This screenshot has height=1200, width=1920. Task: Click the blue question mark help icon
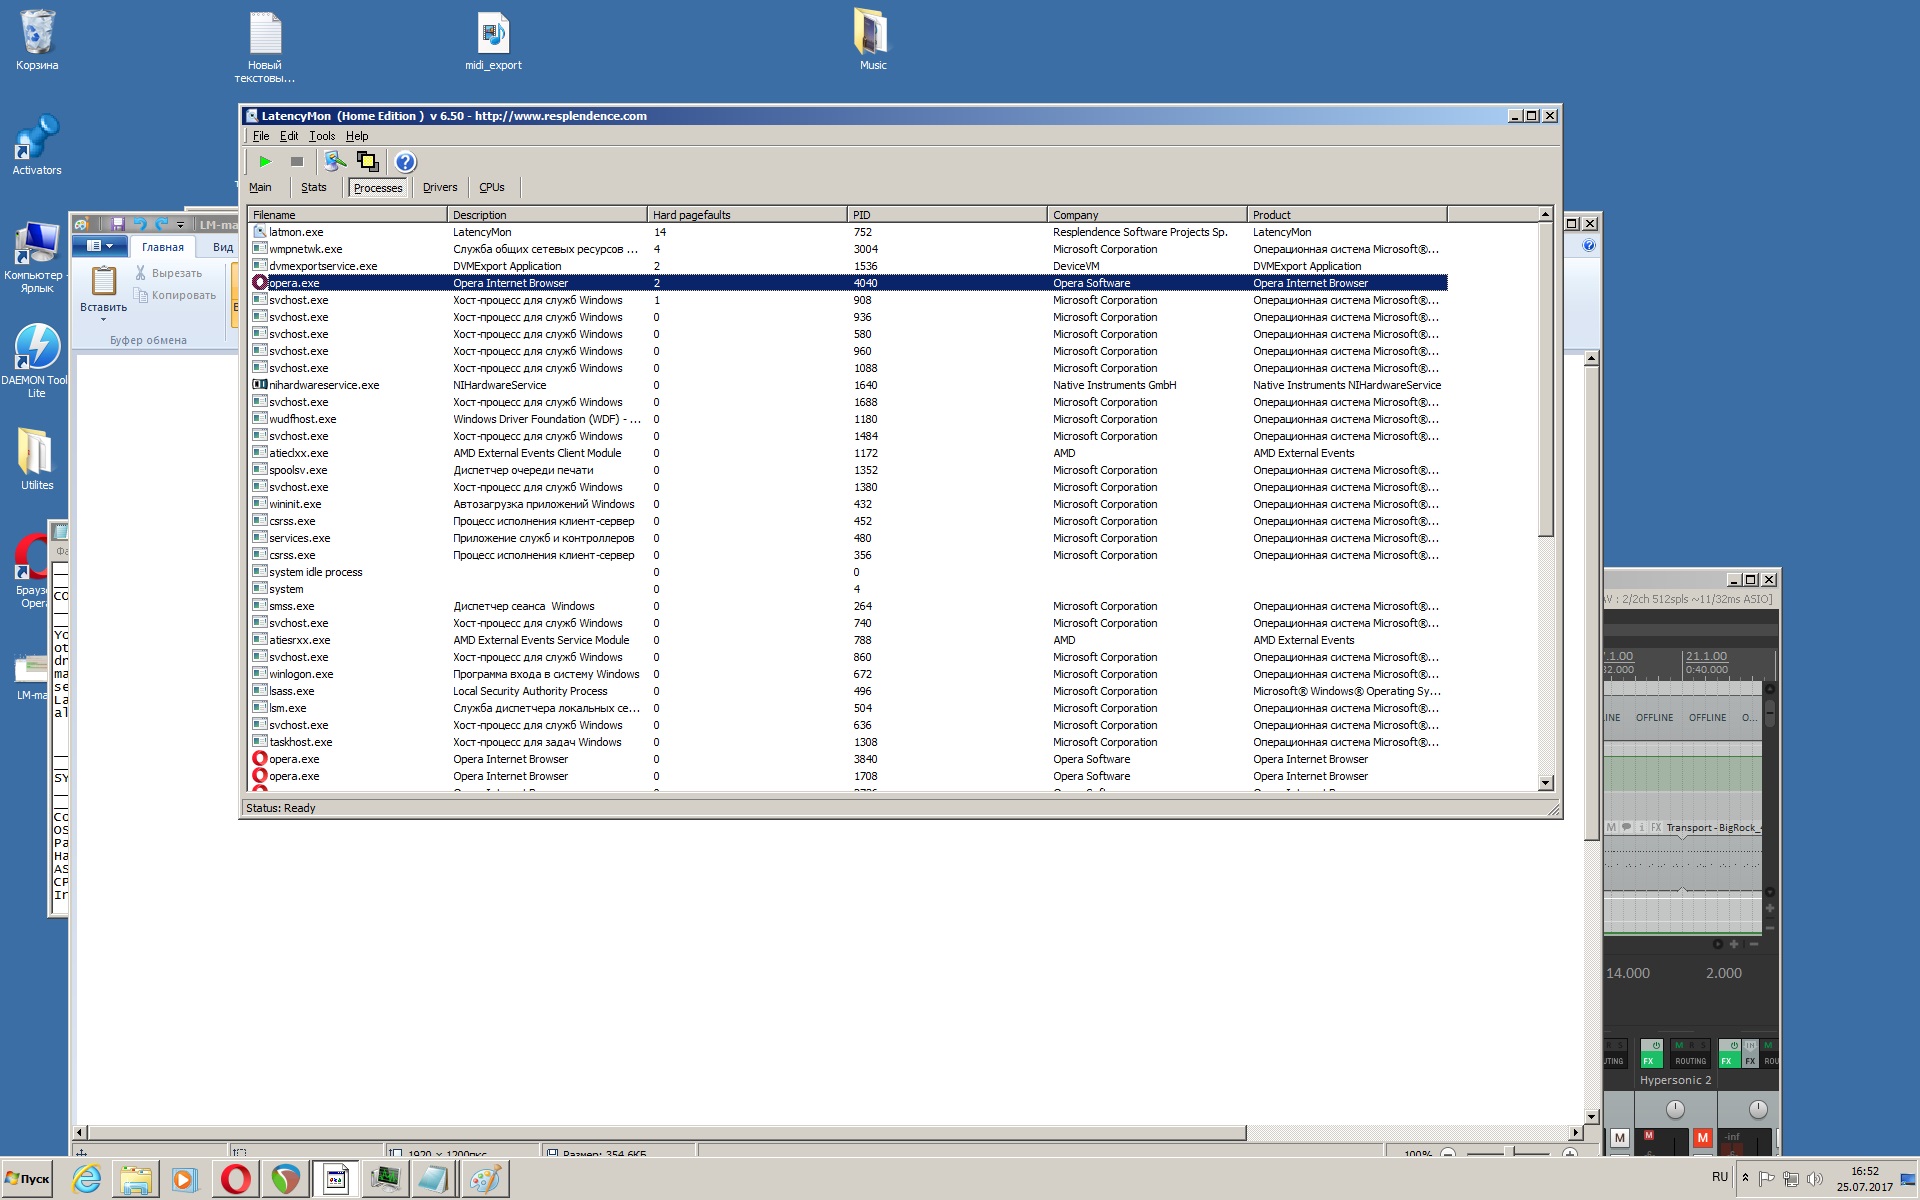coord(405,162)
